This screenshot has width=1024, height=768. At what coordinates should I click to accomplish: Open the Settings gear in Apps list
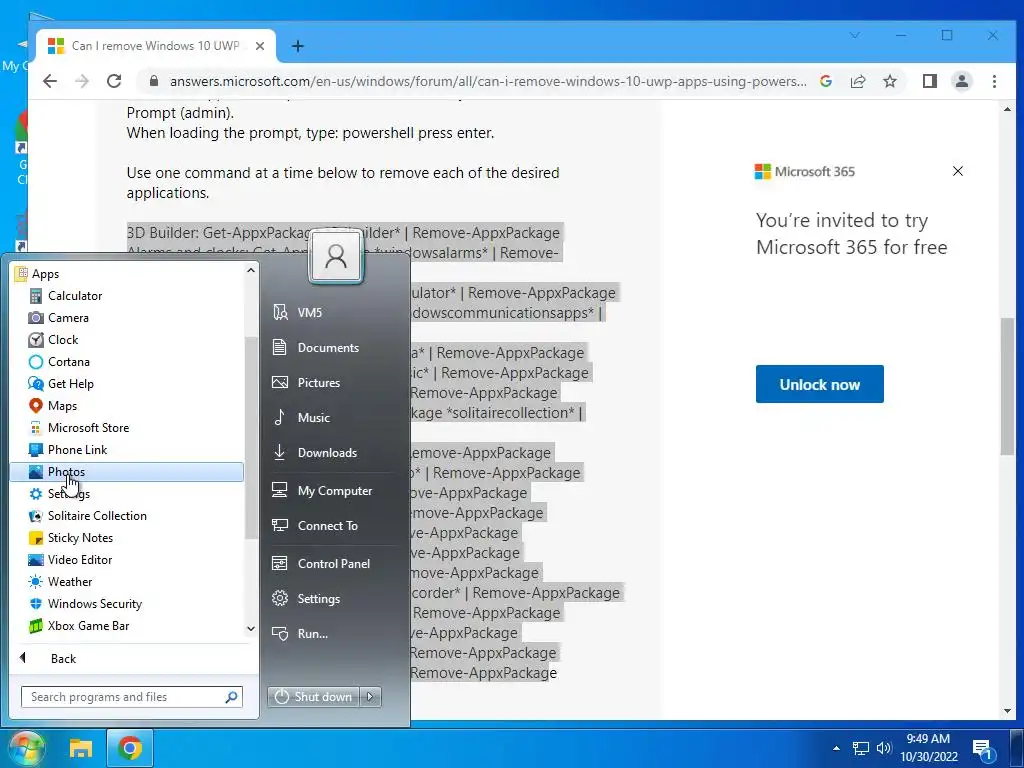click(x=36, y=494)
